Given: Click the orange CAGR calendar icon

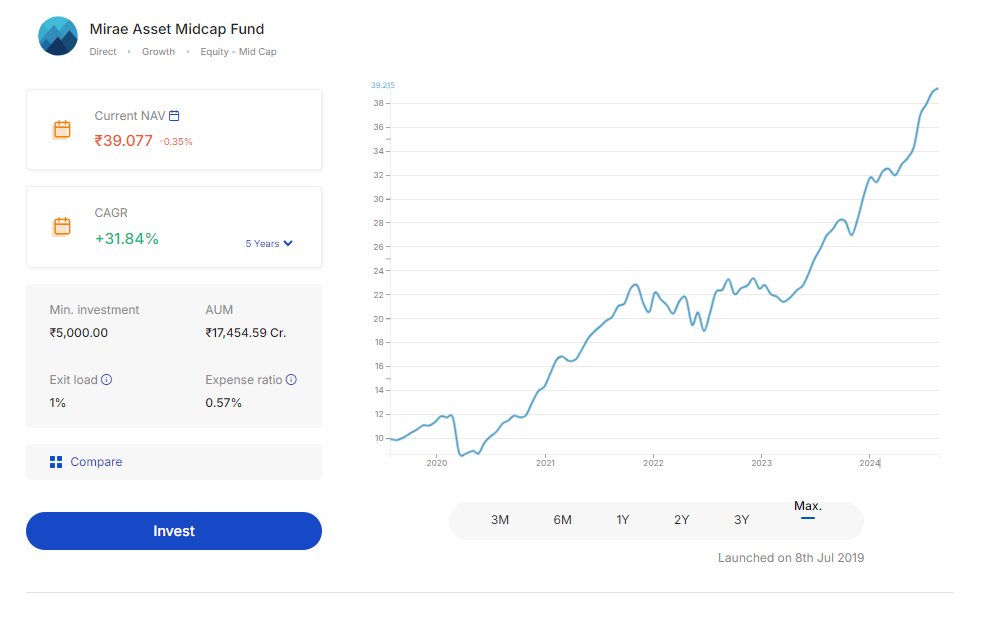Looking at the screenshot, I should pyautogui.click(x=62, y=226).
